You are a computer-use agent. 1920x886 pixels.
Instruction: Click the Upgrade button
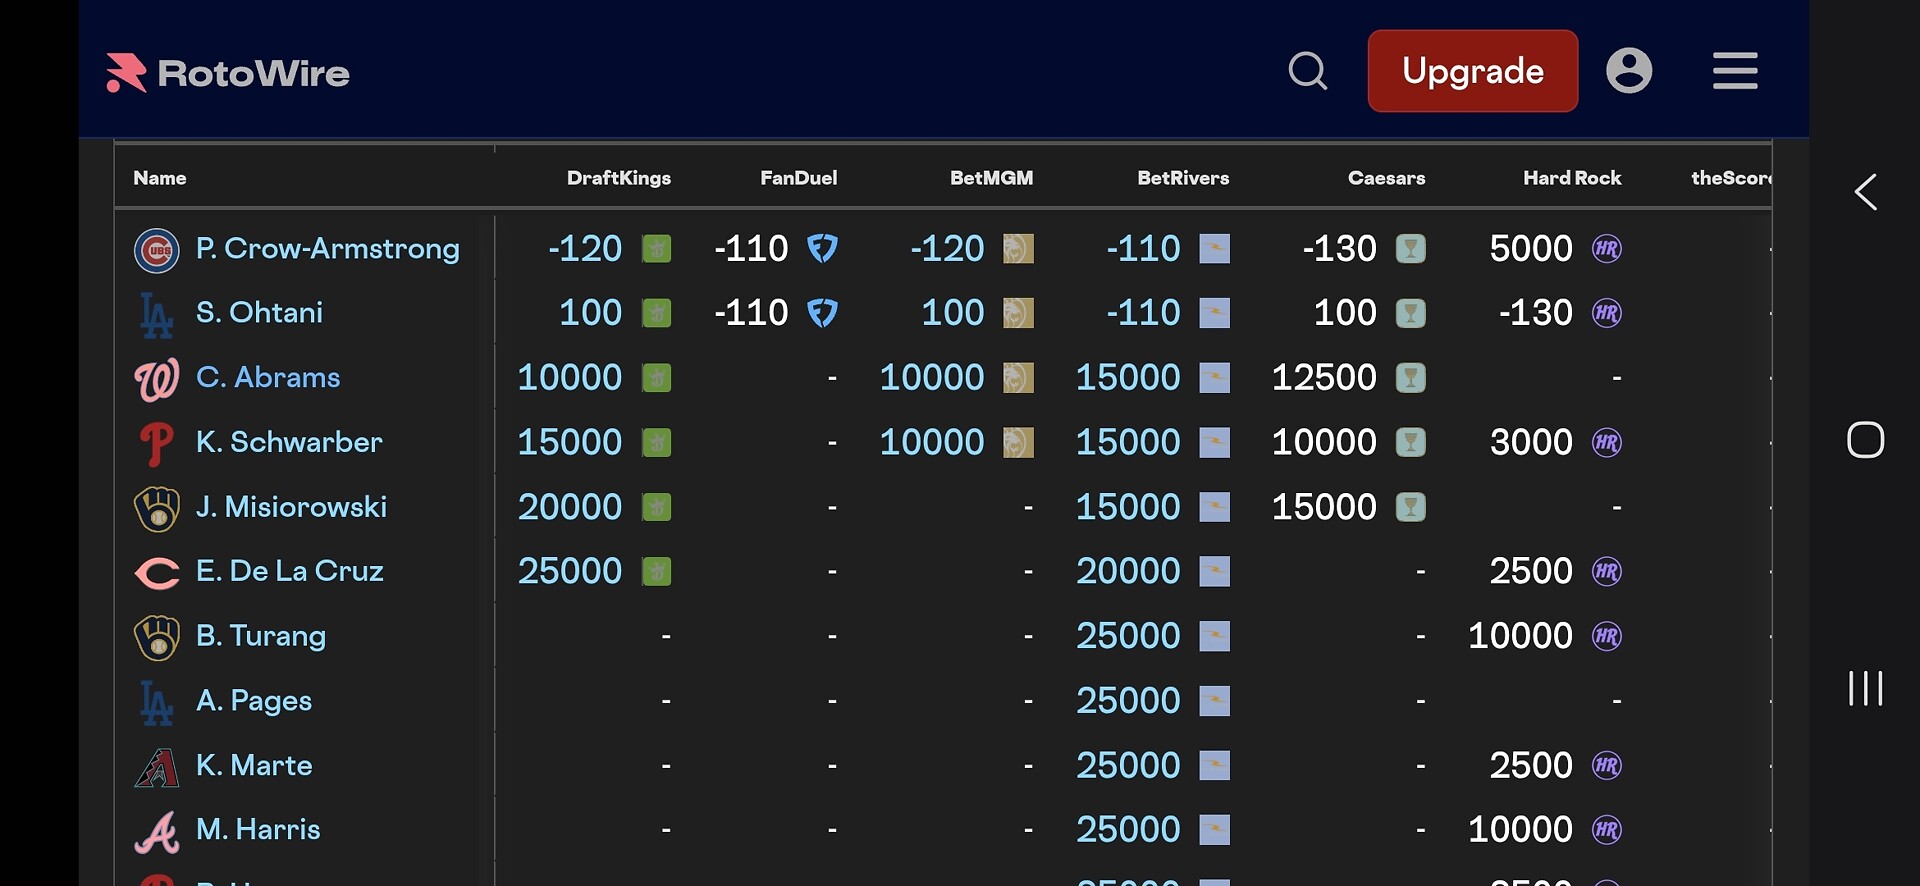(1473, 71)
